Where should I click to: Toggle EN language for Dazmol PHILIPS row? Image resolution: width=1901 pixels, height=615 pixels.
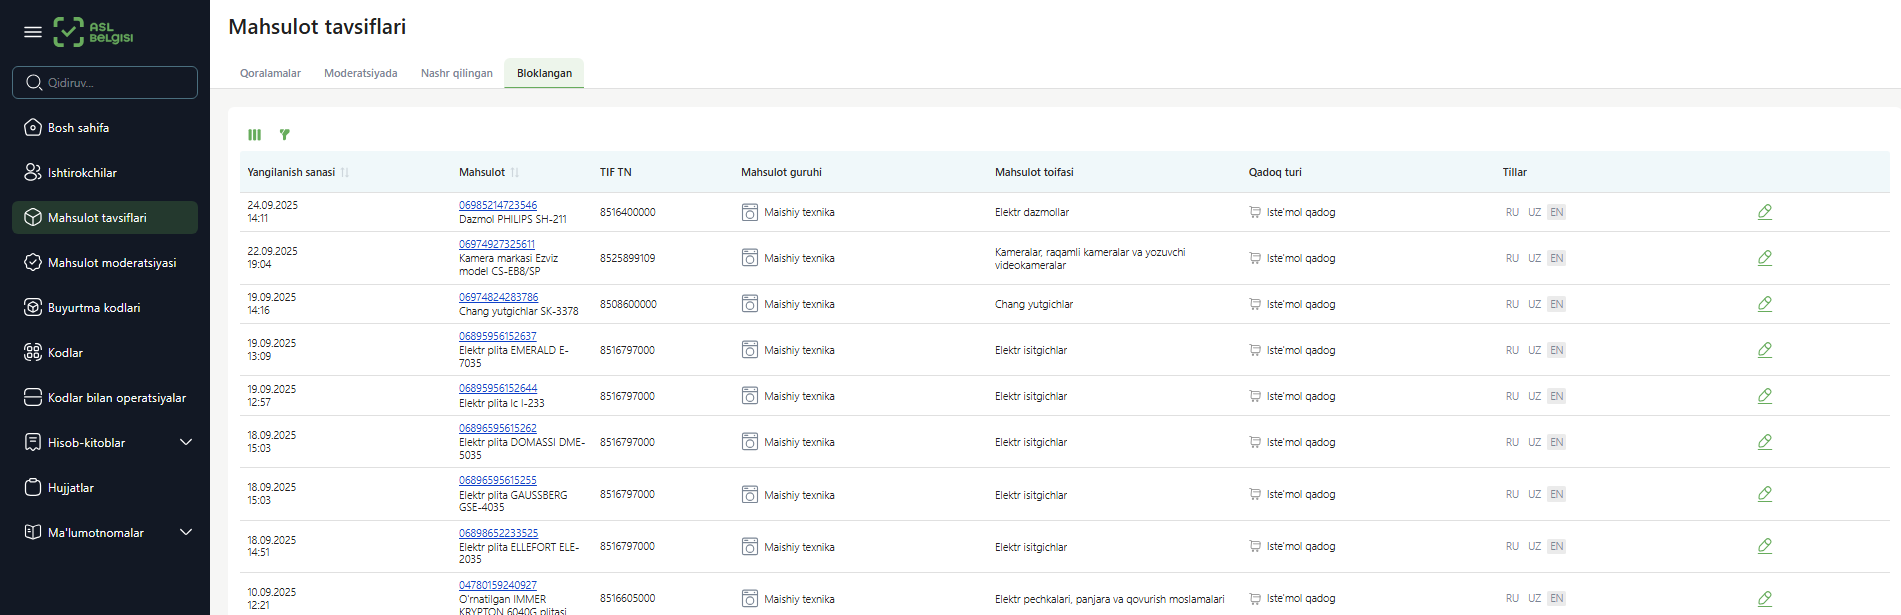[x=1556, y=212]
